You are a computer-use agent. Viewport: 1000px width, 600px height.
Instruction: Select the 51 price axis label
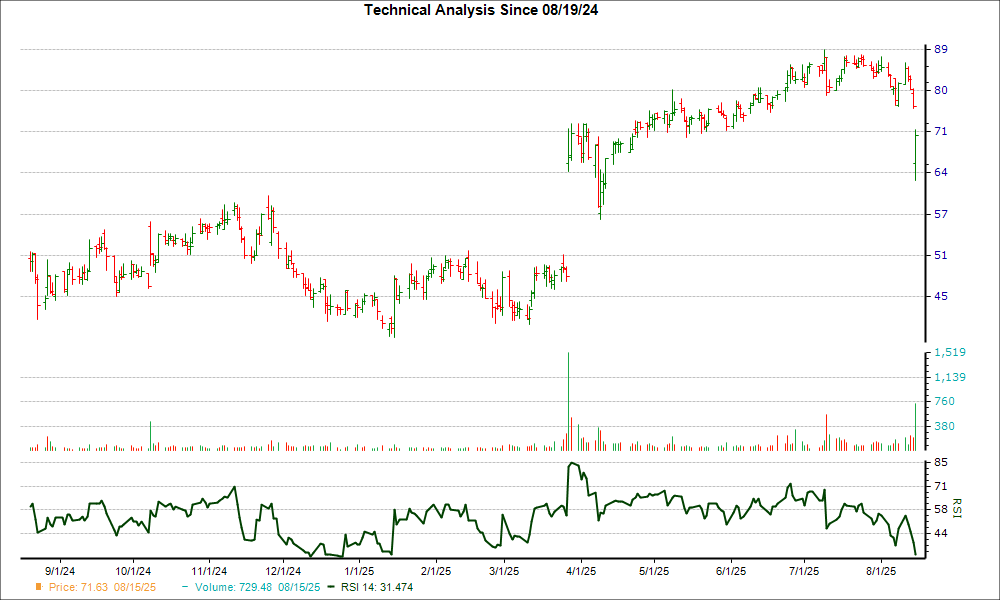[941, 256]
